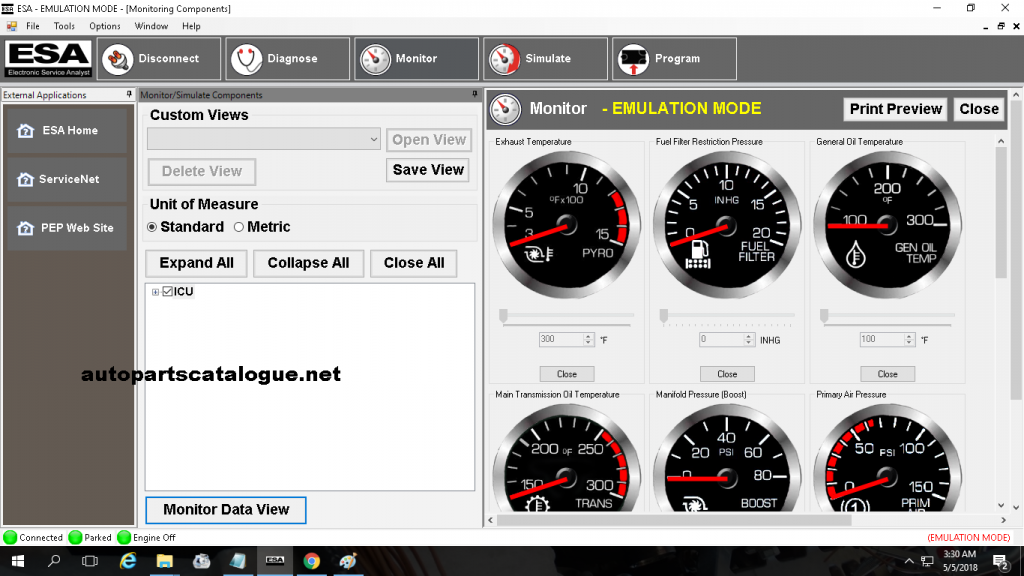Open Print Preview
The image size is (1024, 576).
[894, 109]
